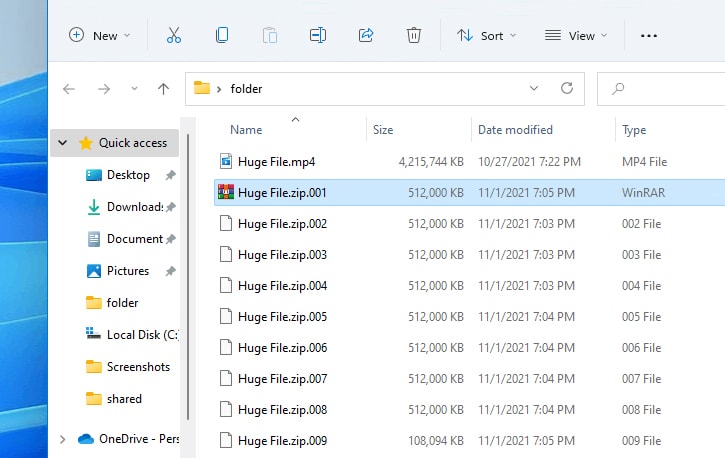Select Huge File.zip.008 file
The width and height of the screenshot is (725, 458).
pyautogui.click(x=282, y=409)
